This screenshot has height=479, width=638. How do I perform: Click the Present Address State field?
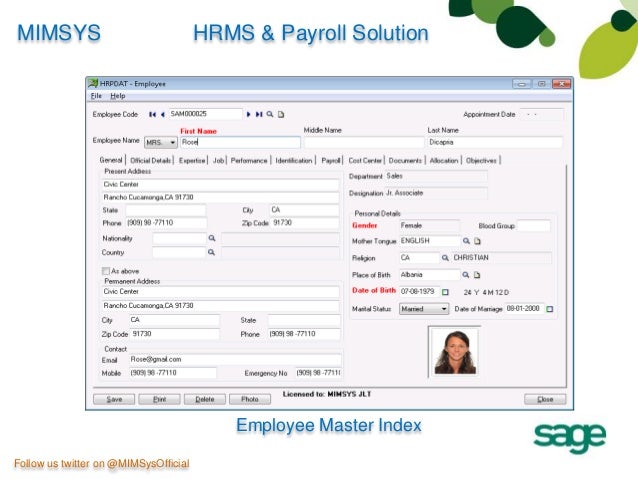(x=166, y=210)
